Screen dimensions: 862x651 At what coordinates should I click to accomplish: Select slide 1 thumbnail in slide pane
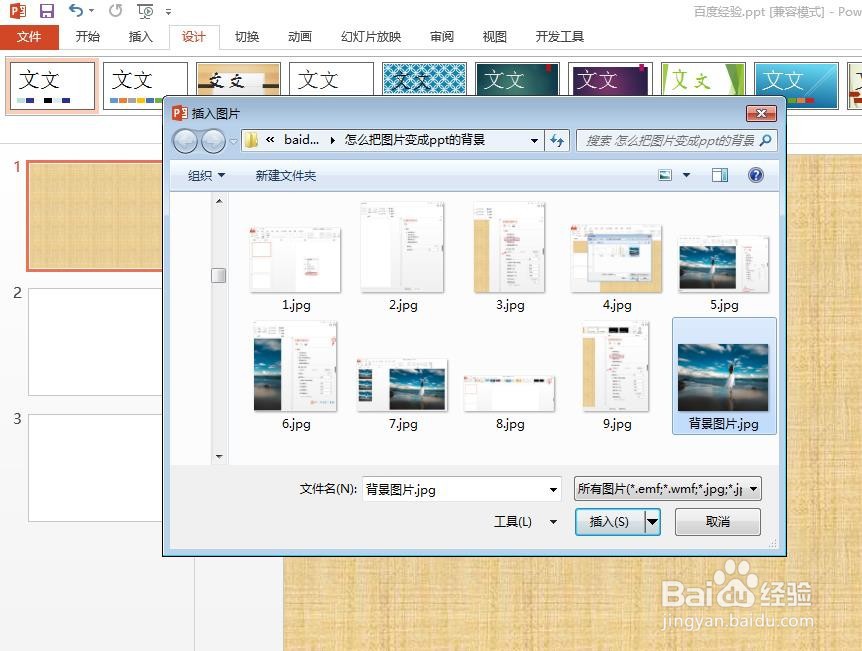pos(95,216)
